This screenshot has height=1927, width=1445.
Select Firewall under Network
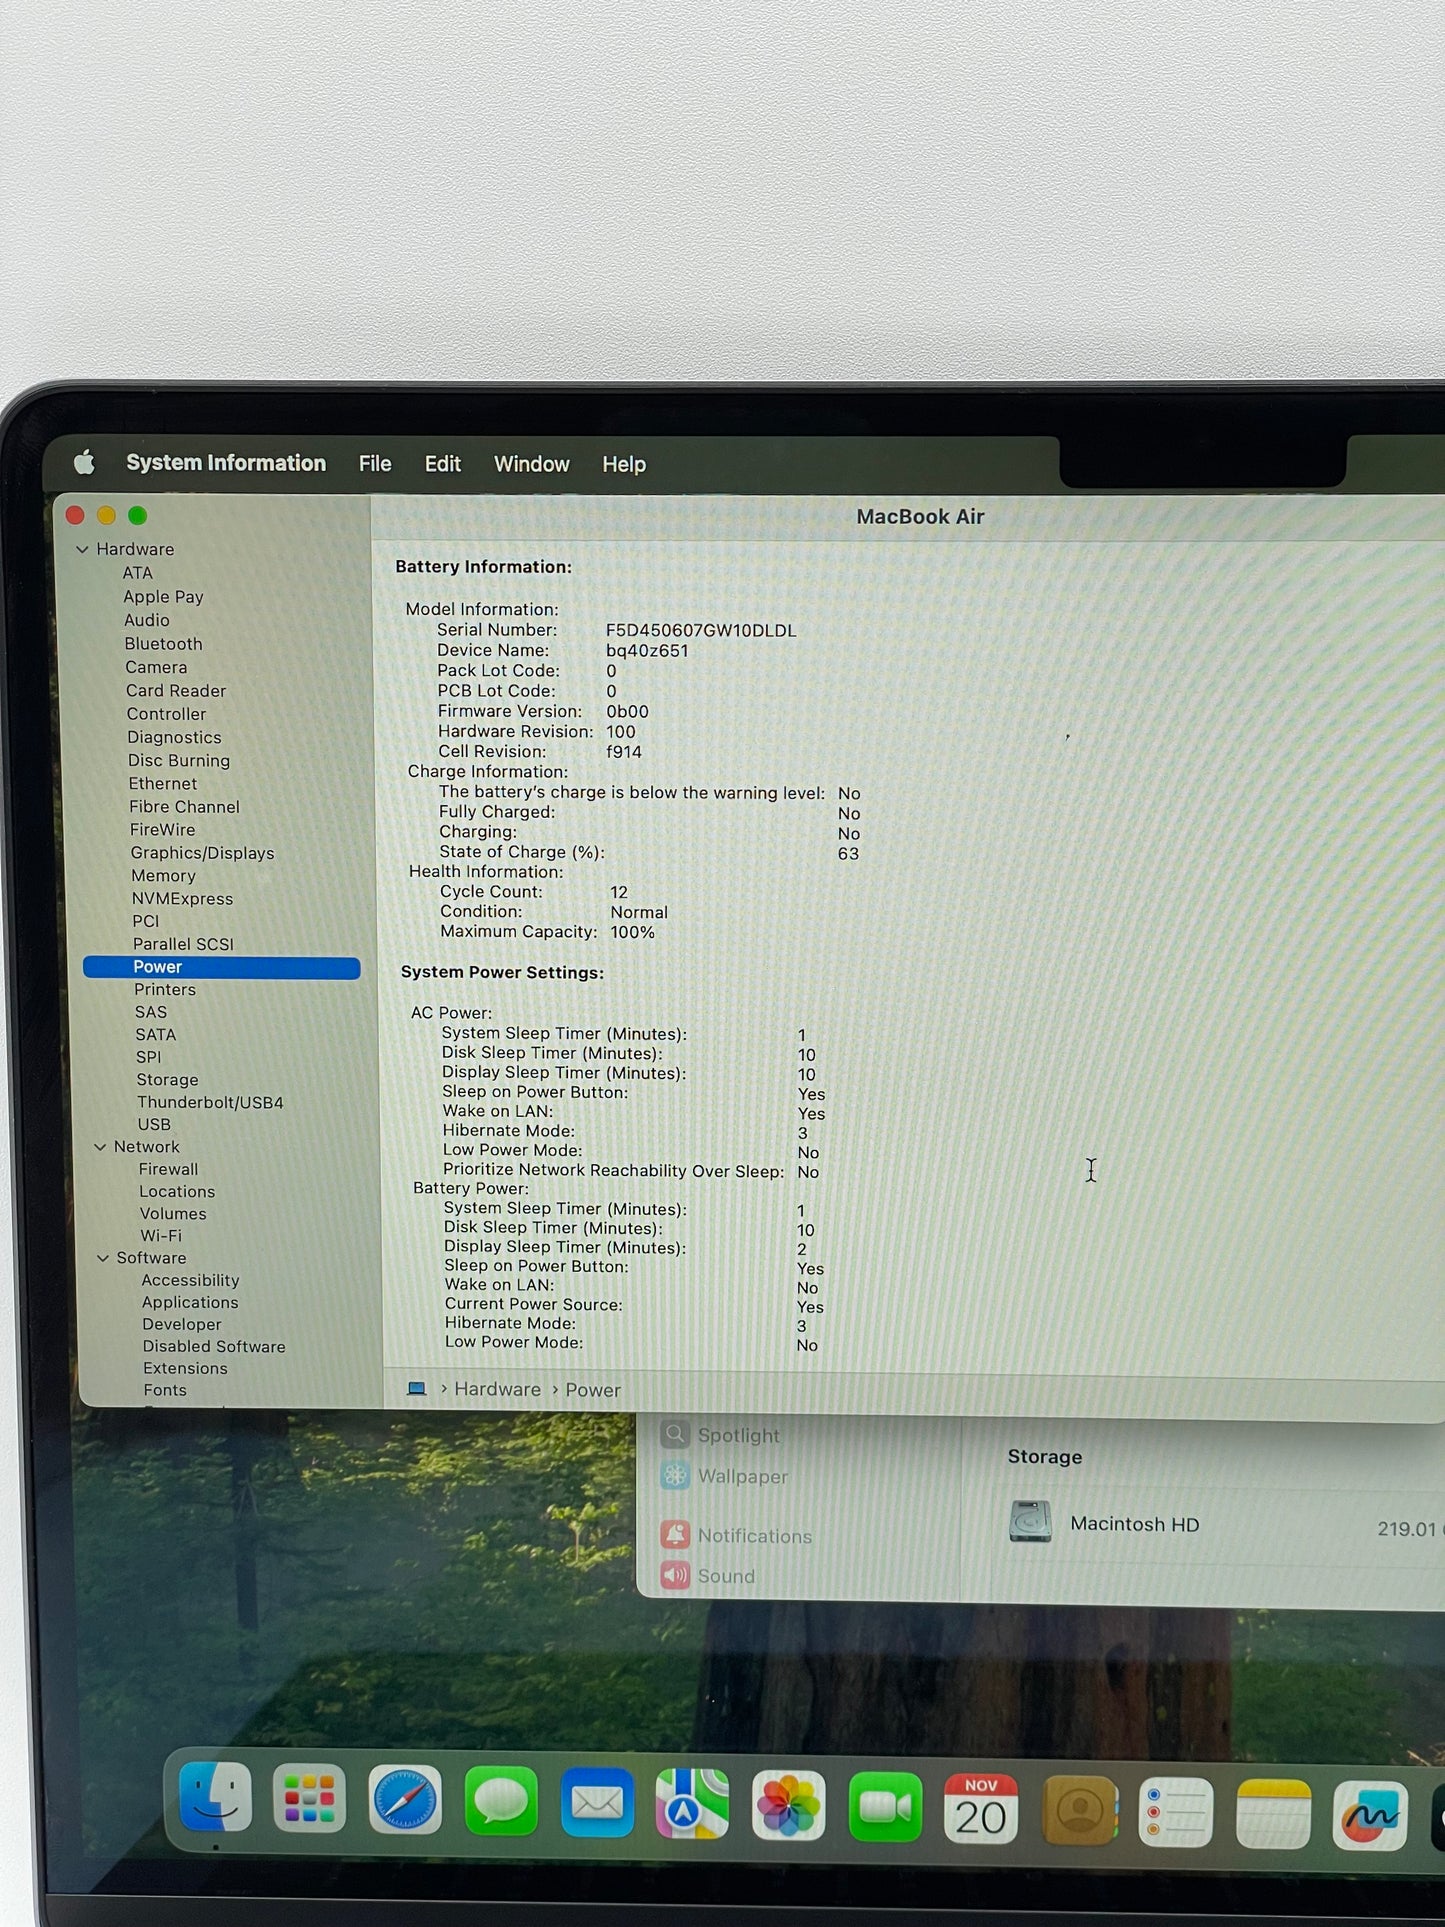coord(168,1169)
